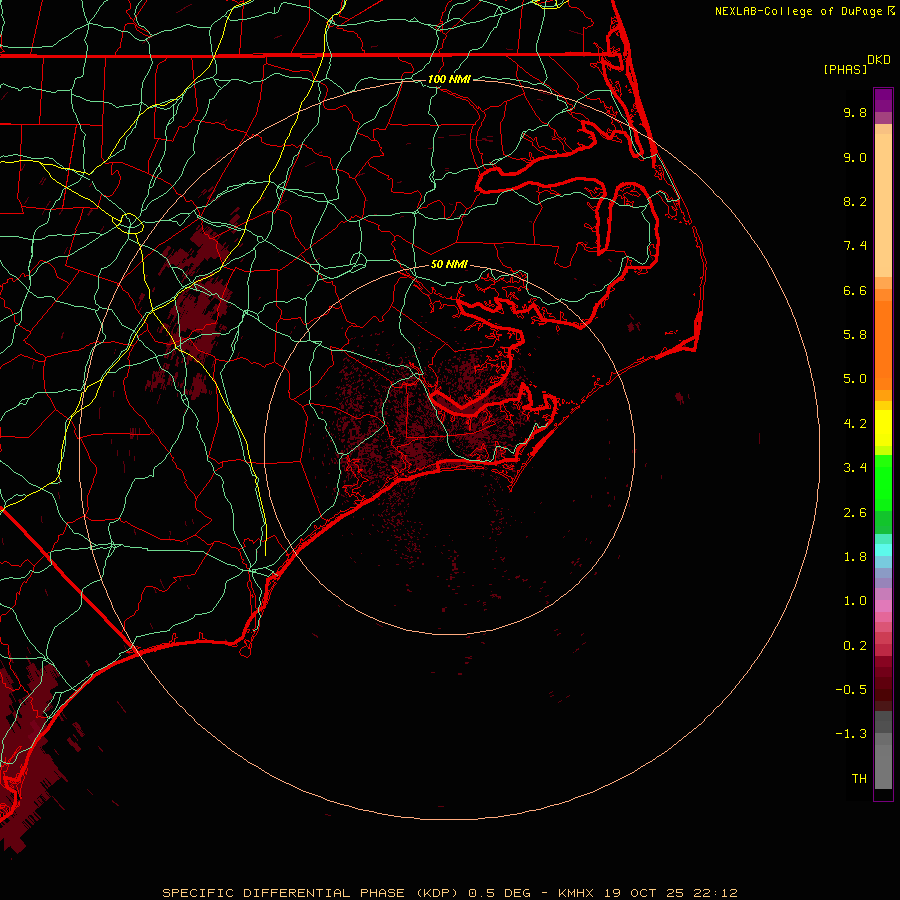Screen dimensions: 900x900
Task: Select the 2.6 color scale value
Action: pyautogui.click(x=855, y=513)
